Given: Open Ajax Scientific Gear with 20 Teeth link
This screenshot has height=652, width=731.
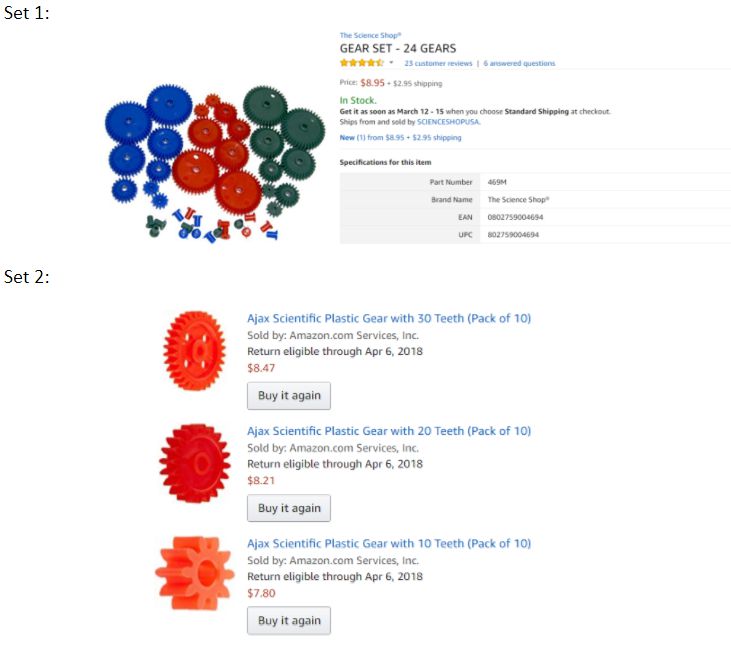Looking at the screenshot, I should tap(389, 431).
